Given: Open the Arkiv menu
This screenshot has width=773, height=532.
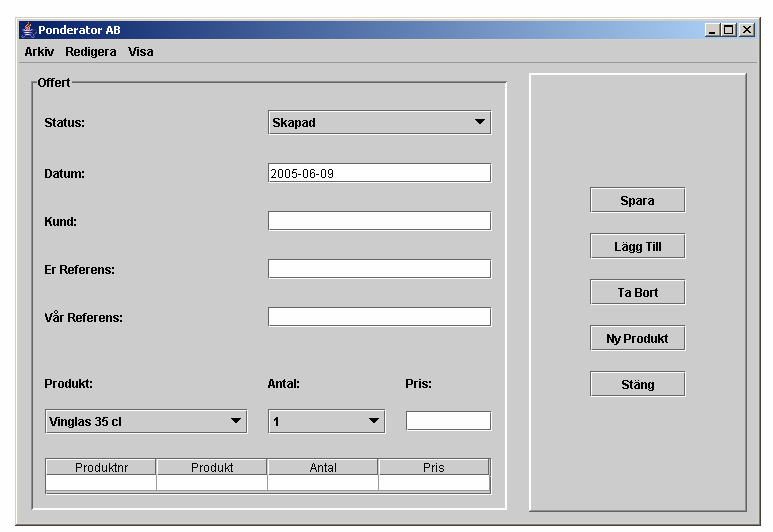Looking at the screenshot, I should click(39, 52).
